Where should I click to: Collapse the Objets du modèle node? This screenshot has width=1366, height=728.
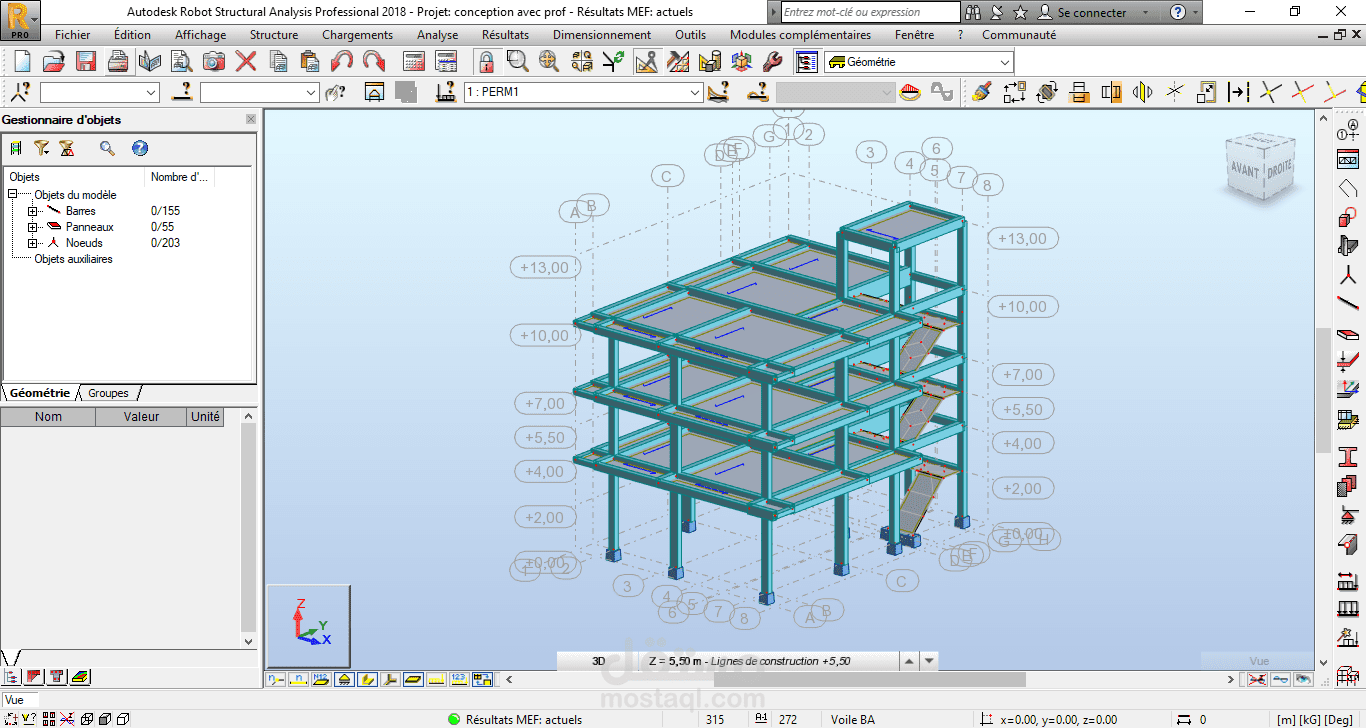click(13, 195)
